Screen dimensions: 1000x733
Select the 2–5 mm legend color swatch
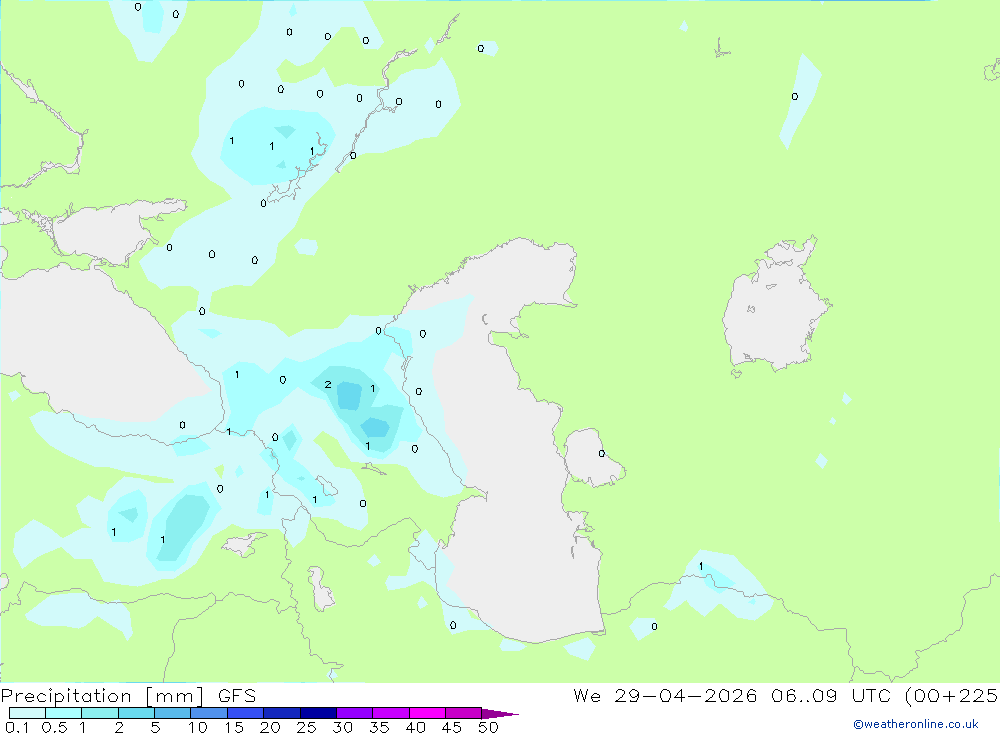[x=136, y=713]
